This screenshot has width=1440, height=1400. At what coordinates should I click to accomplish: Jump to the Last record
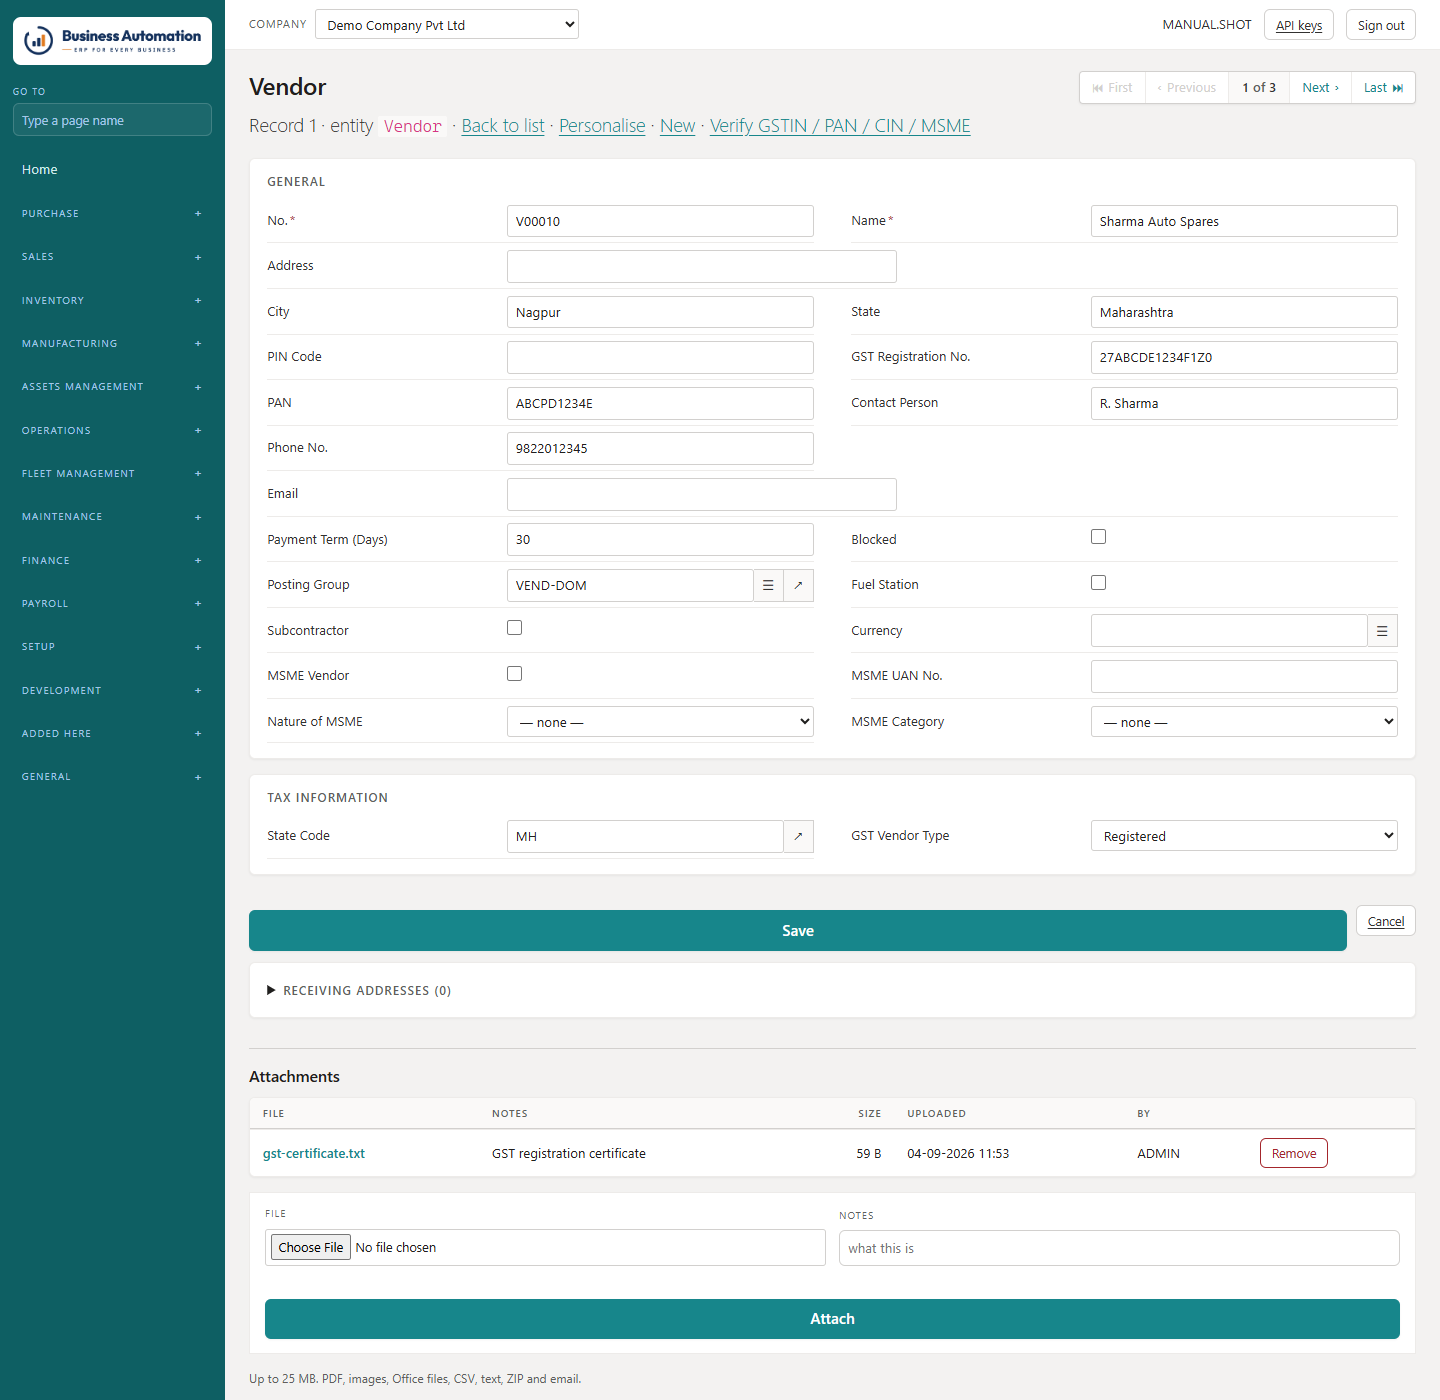[x=1383, y=88]
